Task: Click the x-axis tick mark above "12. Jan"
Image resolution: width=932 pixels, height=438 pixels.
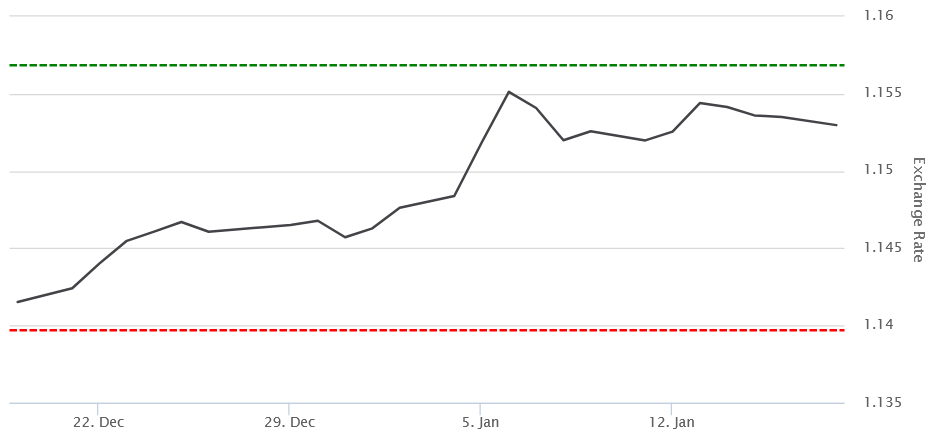Action: click(x=672, y=407)
